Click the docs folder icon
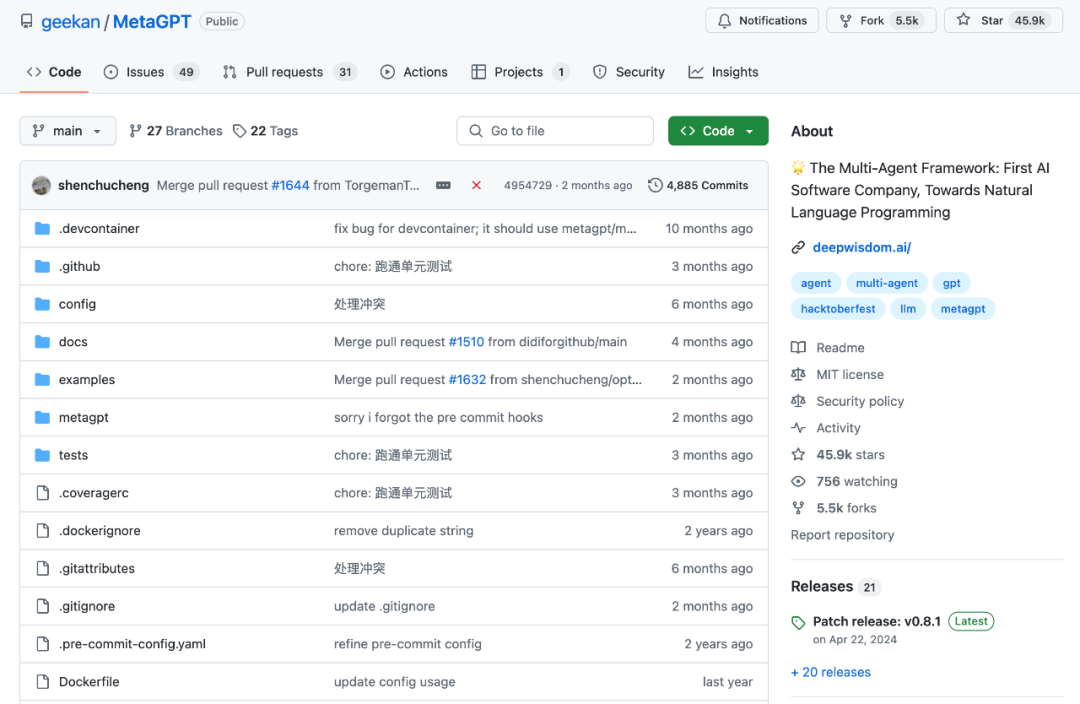This screenshot has width=1080, height=704. [43, 342]
